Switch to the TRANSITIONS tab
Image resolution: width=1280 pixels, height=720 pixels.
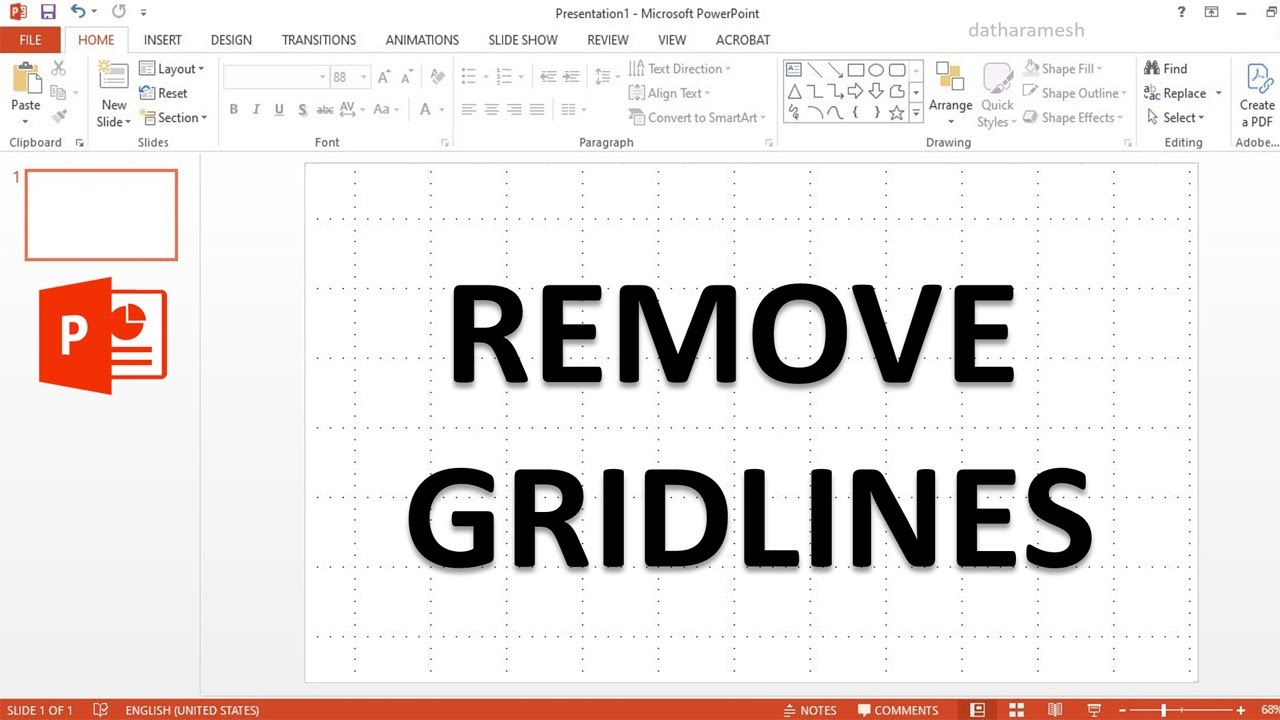[319, 40]
